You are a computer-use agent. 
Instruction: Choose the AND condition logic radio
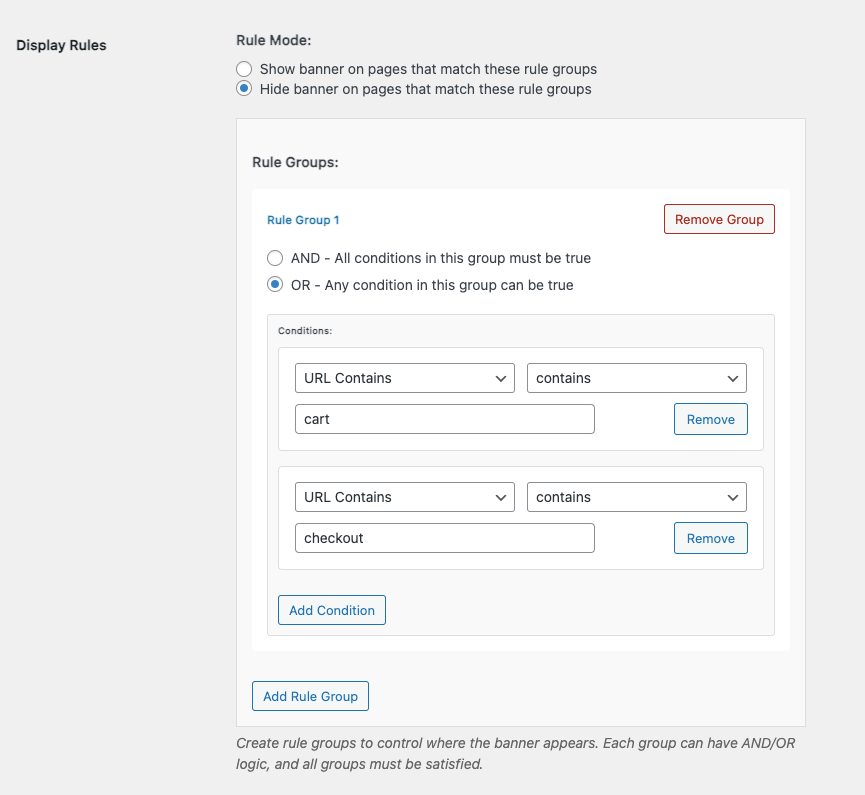[x=275, y=258]
